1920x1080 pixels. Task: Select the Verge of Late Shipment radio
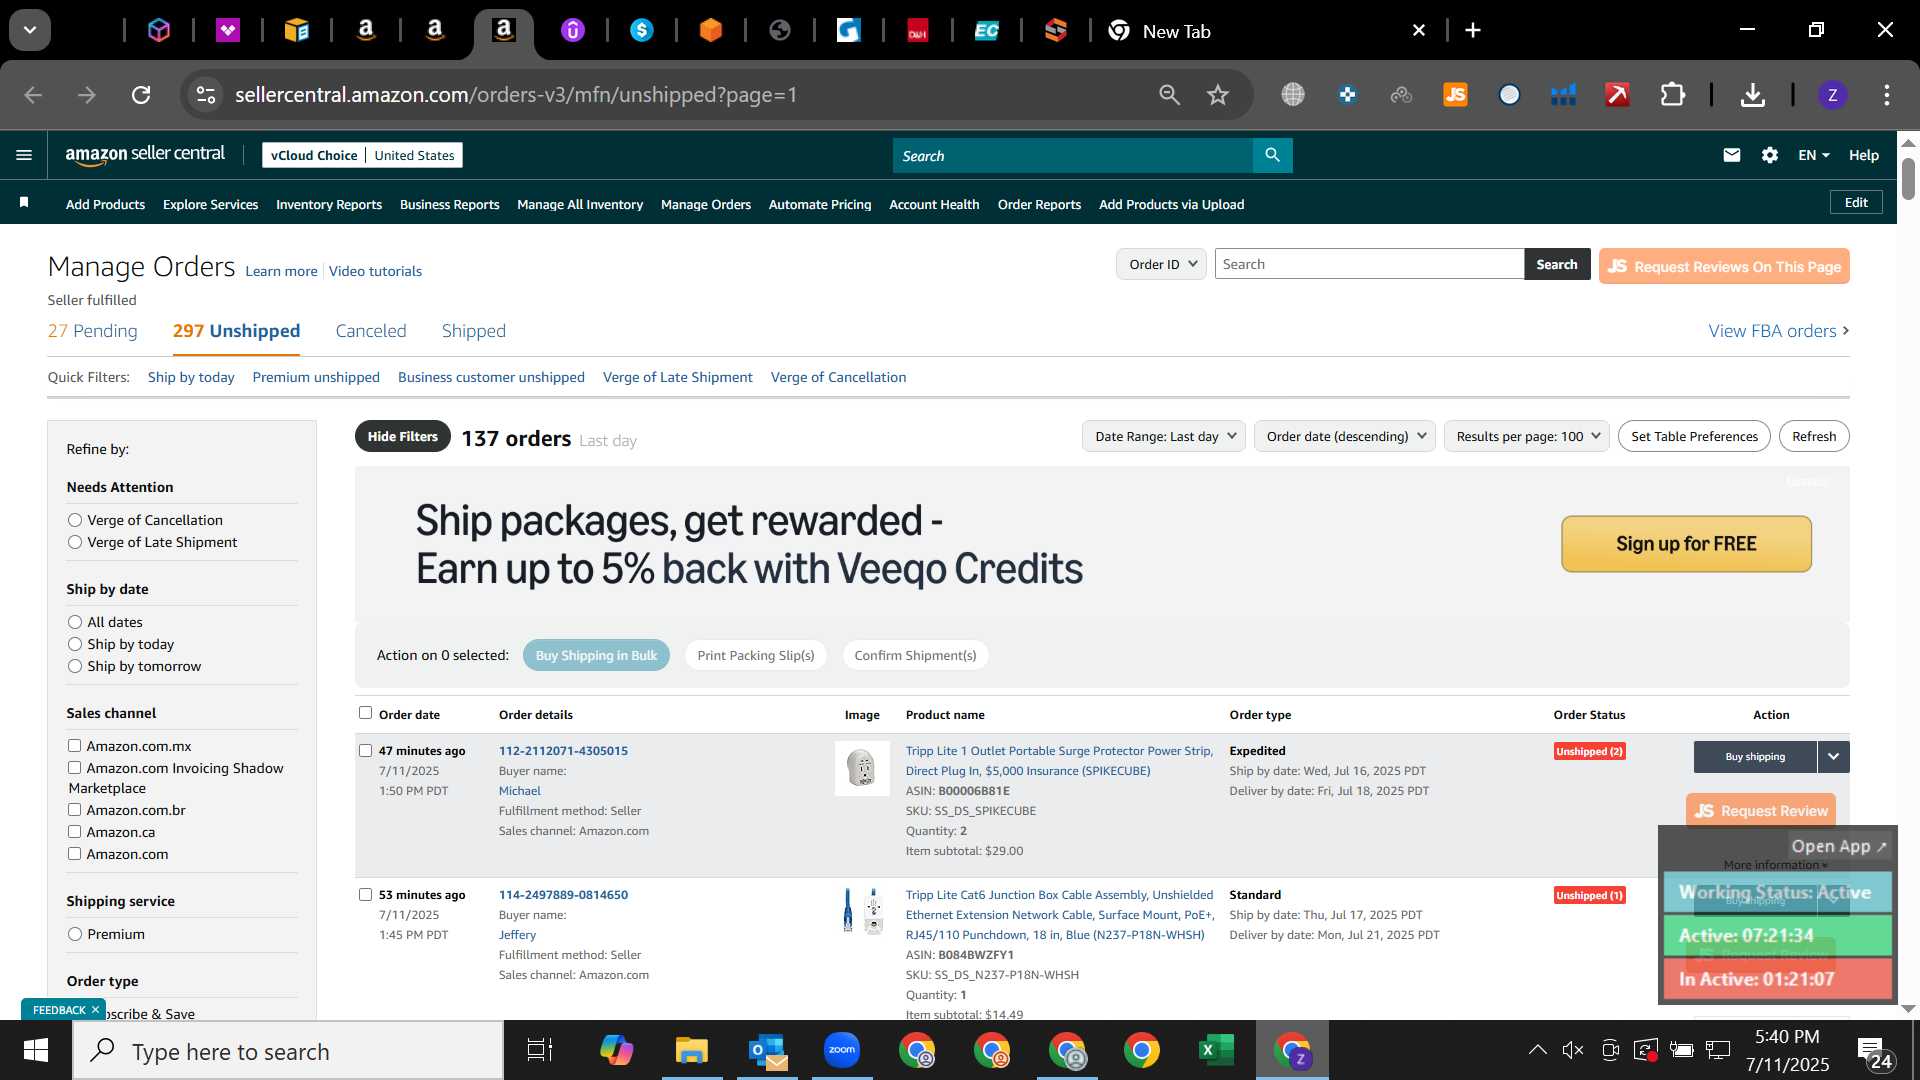[x=75, y=542]
